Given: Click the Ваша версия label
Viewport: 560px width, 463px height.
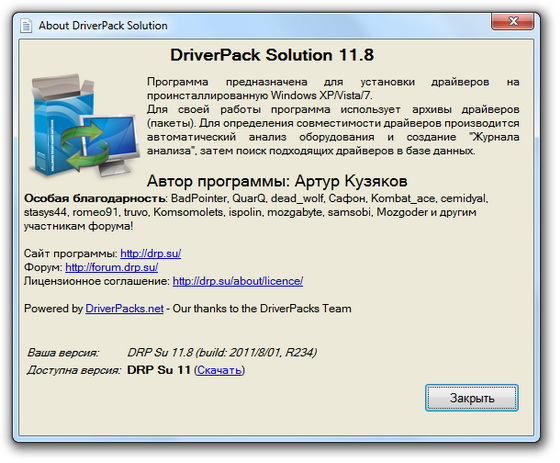Looking at the screenshot, I should 63,353.
